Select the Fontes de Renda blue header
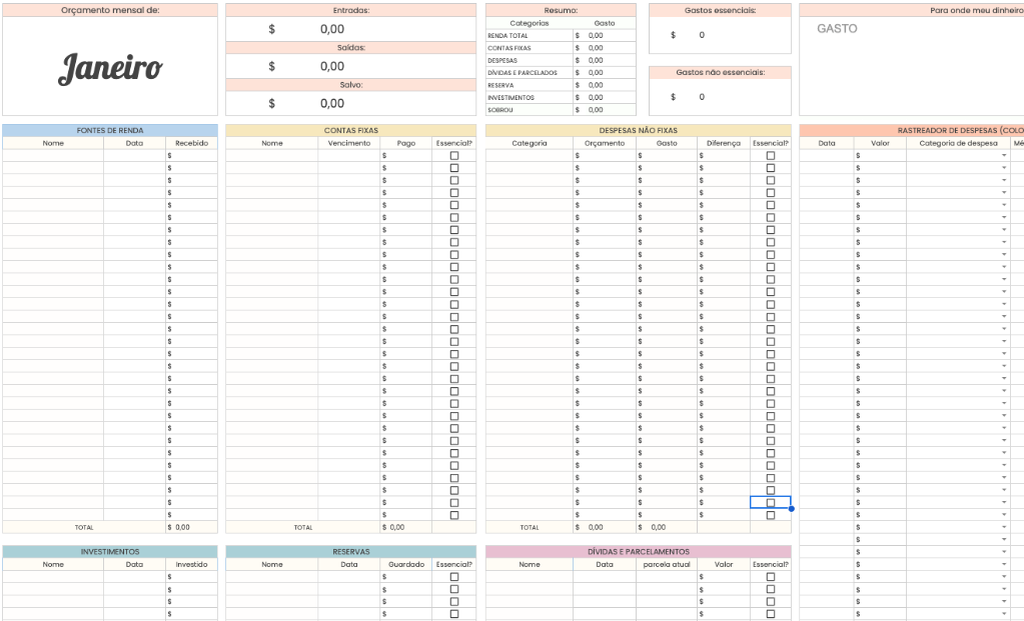 110,130
